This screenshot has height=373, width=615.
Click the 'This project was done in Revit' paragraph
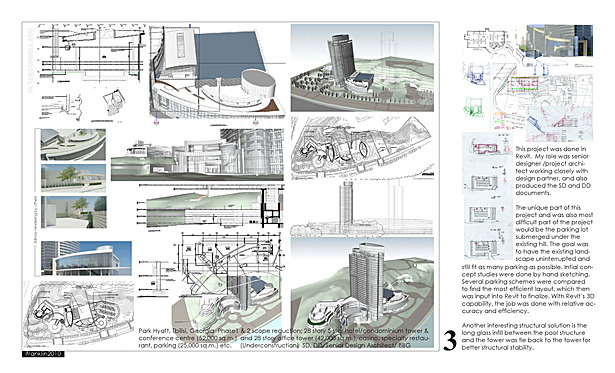click(x=553, y=171)
